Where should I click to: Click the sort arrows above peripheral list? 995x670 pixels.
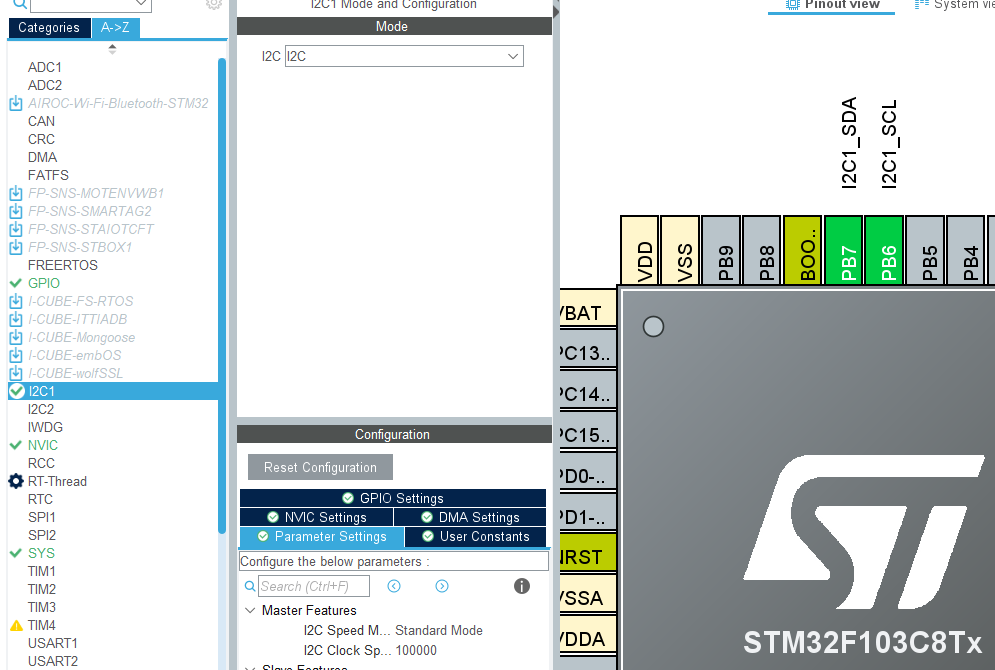(x=112, y=49)
